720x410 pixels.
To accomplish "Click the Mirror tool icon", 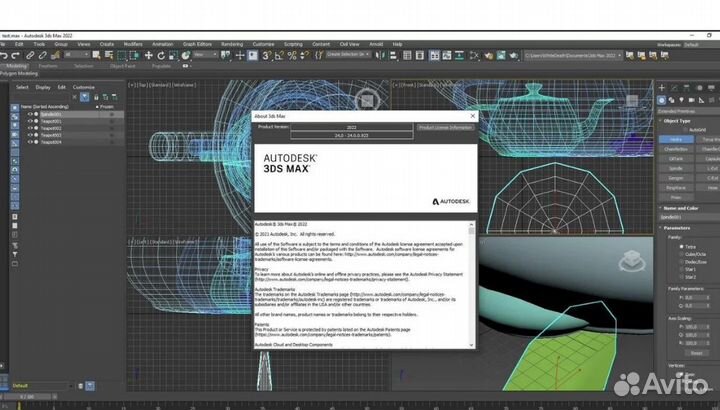I will tap(380, 56).
